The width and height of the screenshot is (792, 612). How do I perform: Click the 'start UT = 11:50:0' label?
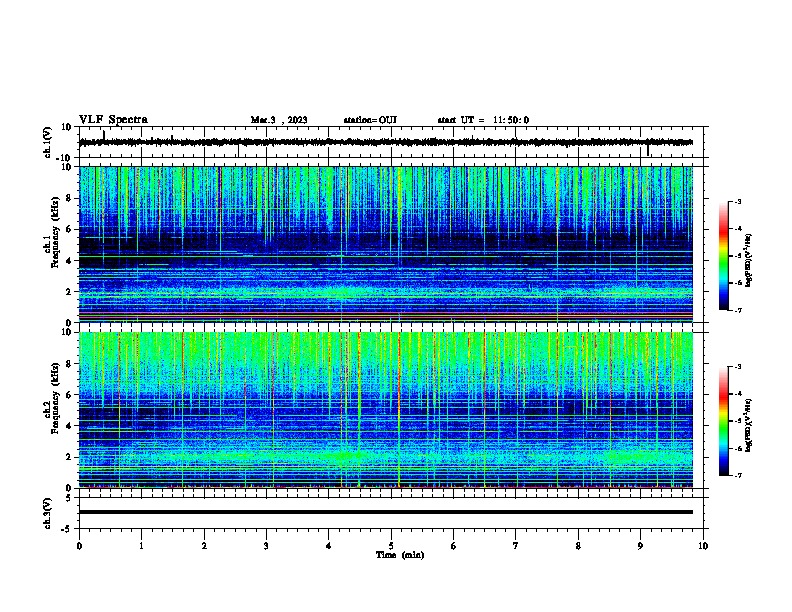pos(483,120)
